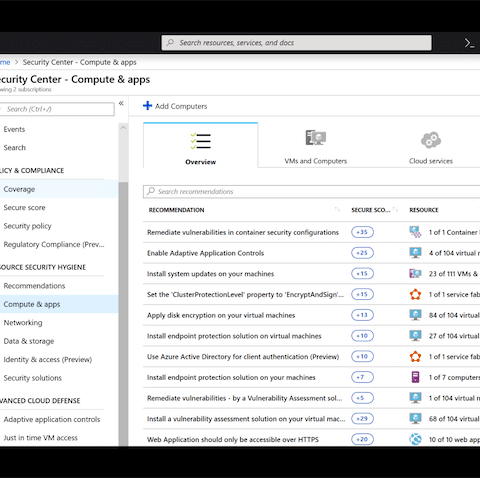
Task: Open Identity & access (Preview)
Action: click(x=48, y=359)
